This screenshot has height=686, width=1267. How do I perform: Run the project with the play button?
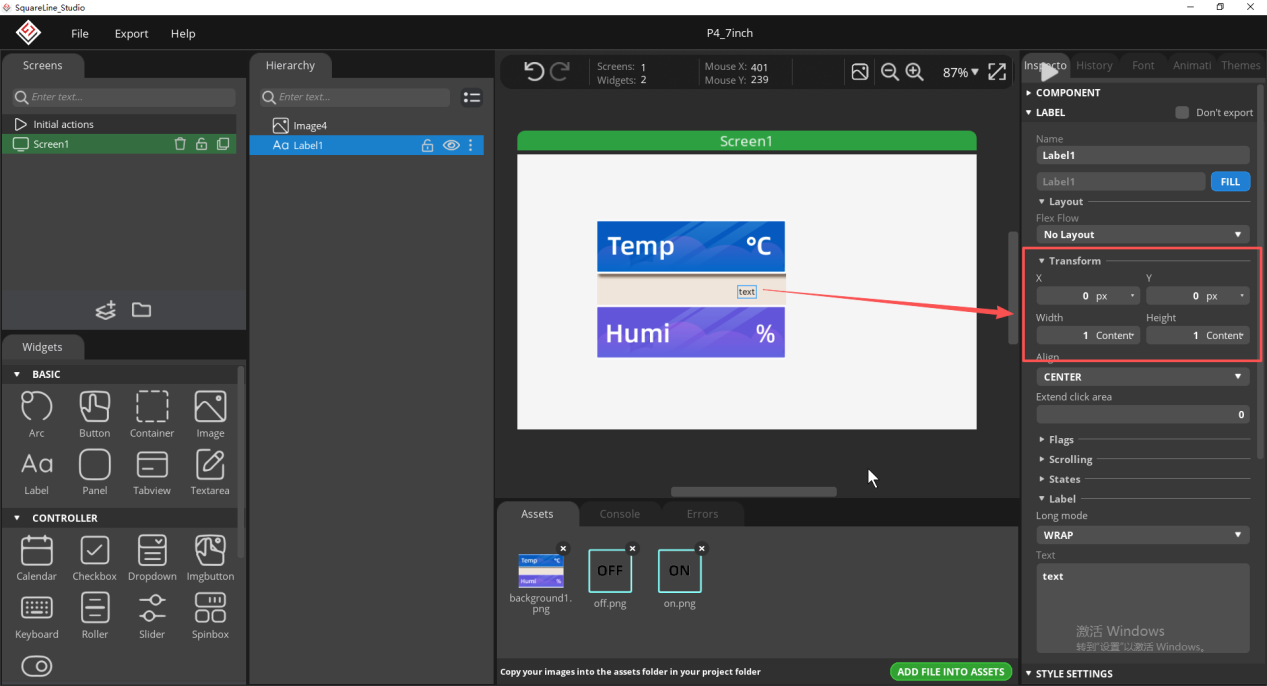(1048, 71)
